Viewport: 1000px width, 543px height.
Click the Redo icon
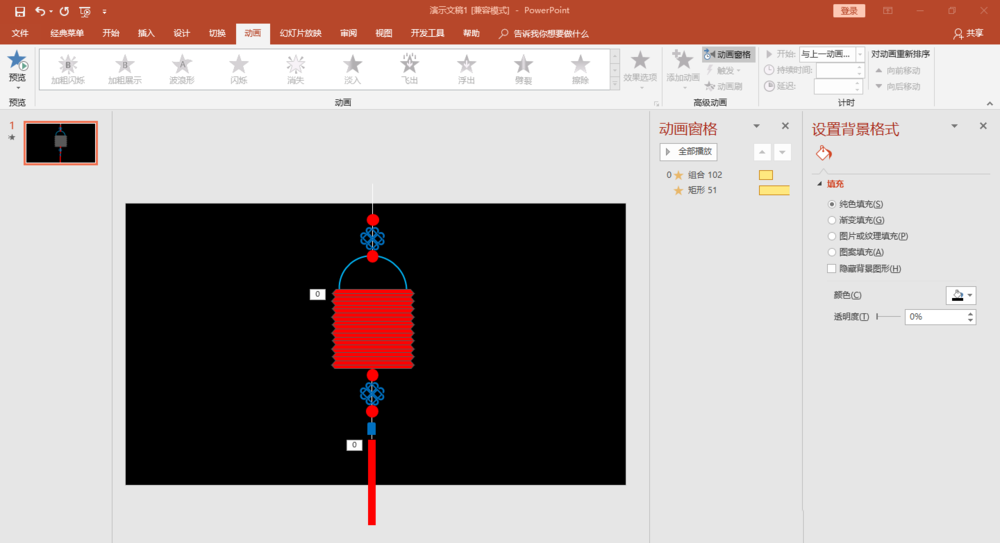tap(64, 11)
